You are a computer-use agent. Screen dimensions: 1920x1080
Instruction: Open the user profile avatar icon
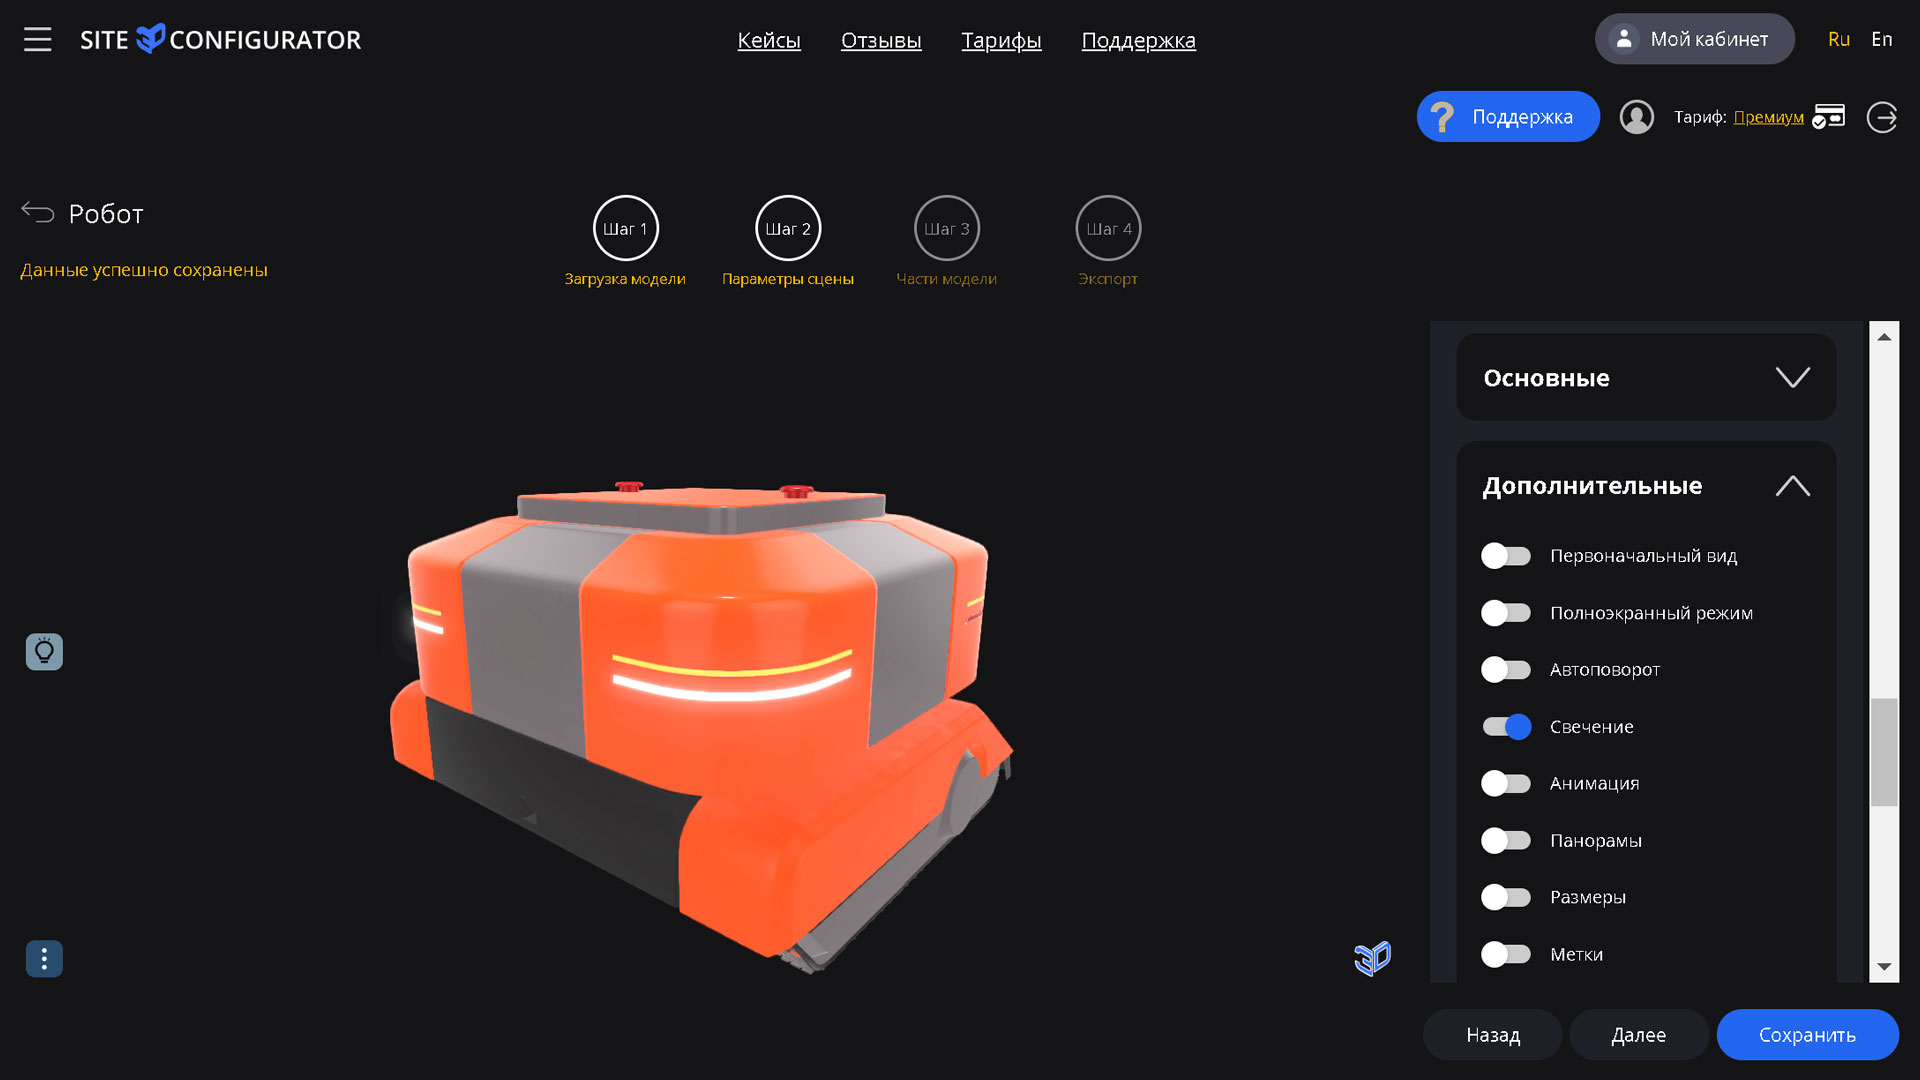1636,117
